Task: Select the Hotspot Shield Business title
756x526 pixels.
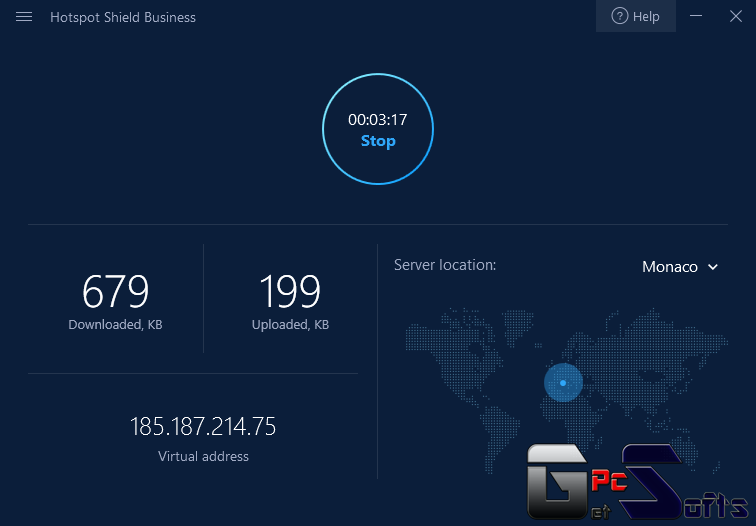Action: [123, 17]
